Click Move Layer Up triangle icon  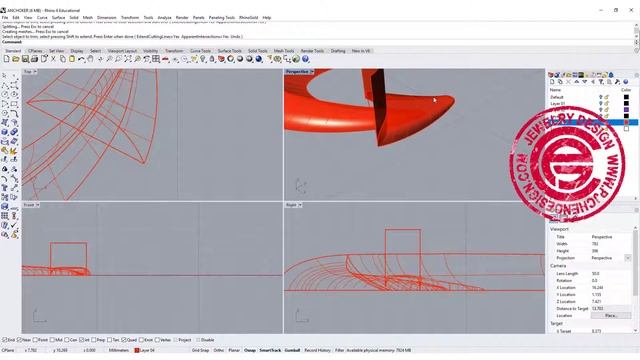click(576, 82)
